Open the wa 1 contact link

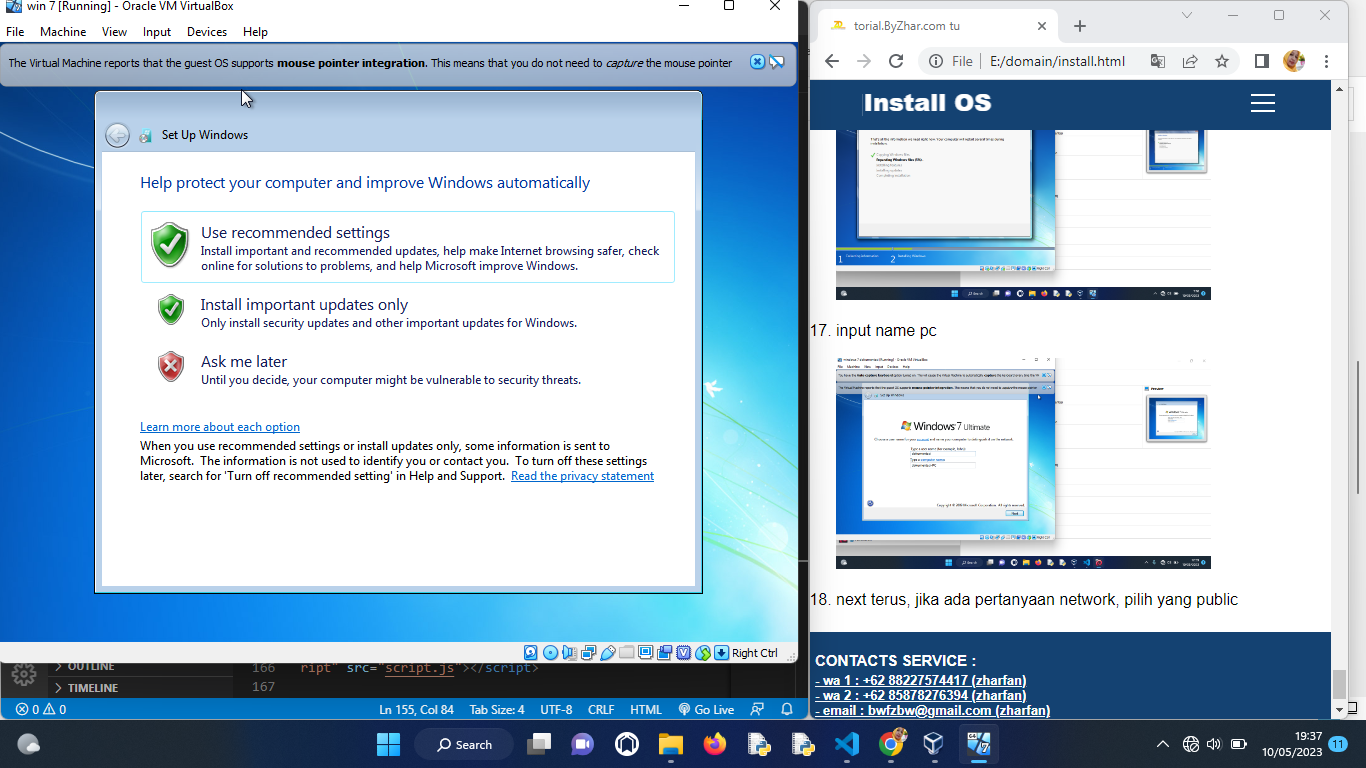920,680
